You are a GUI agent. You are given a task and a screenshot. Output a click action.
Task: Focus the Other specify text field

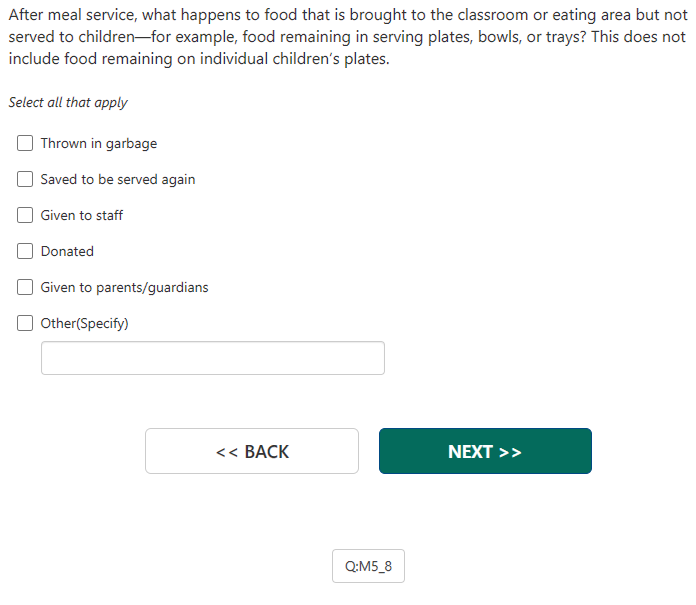pyautogui.click(x=212, y=358)
